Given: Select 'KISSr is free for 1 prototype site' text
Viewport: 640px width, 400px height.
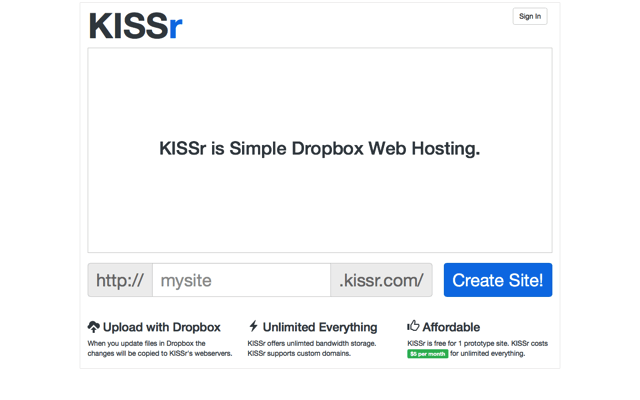Looking at the screenshot, I should (x=458, y=344).
